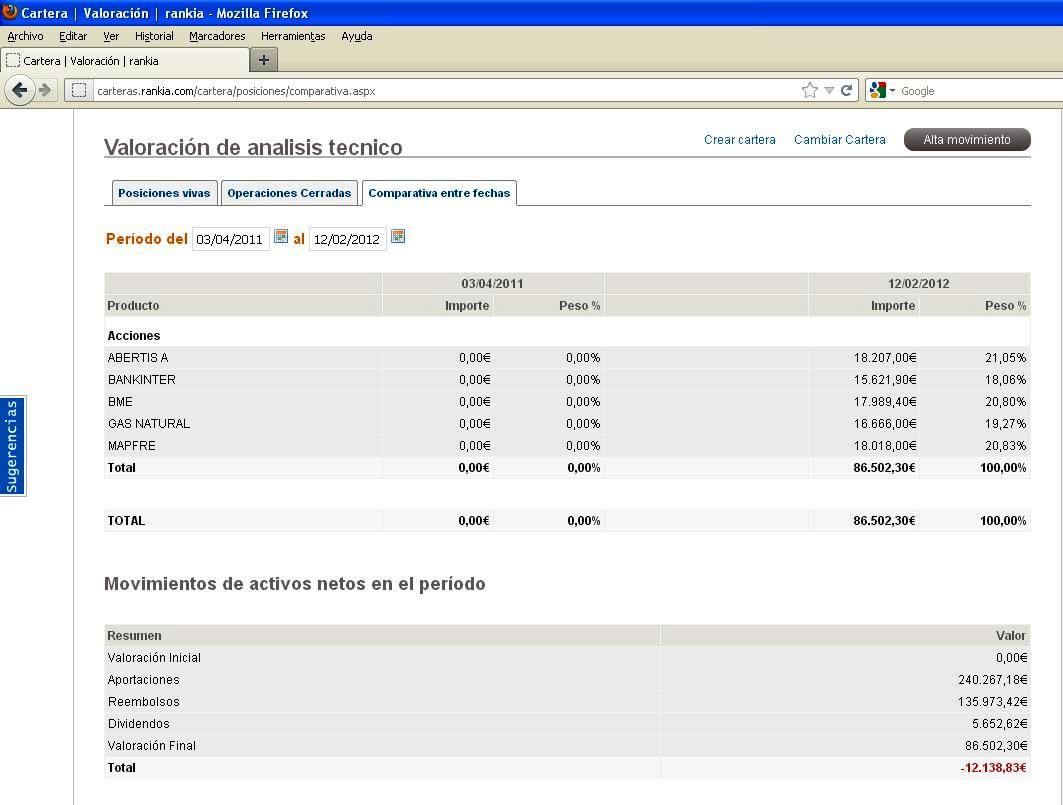
Task: Expand the search engine selector arrow
Action: point(892,90)
